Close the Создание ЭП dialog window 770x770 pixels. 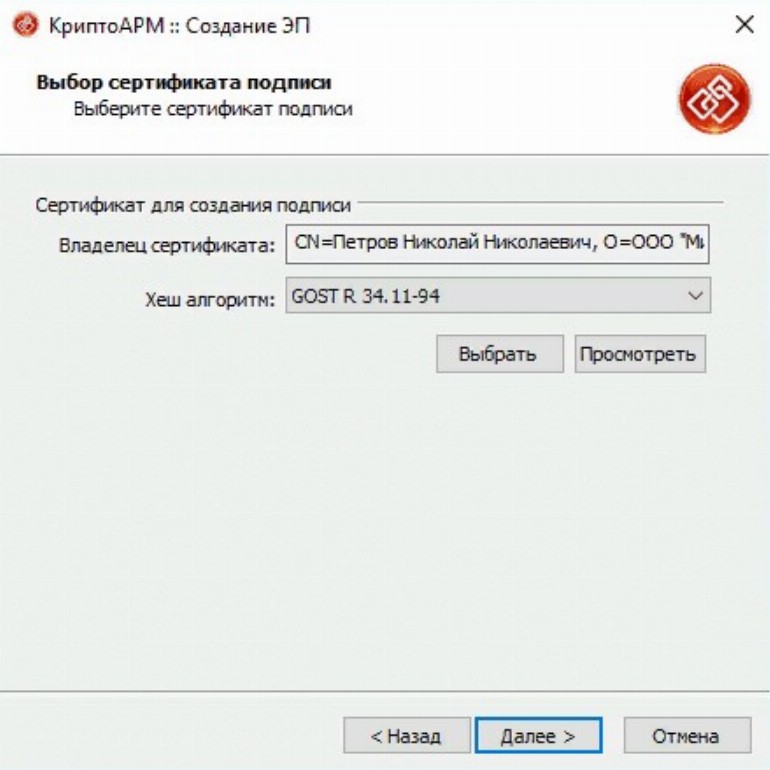point(744,24)
